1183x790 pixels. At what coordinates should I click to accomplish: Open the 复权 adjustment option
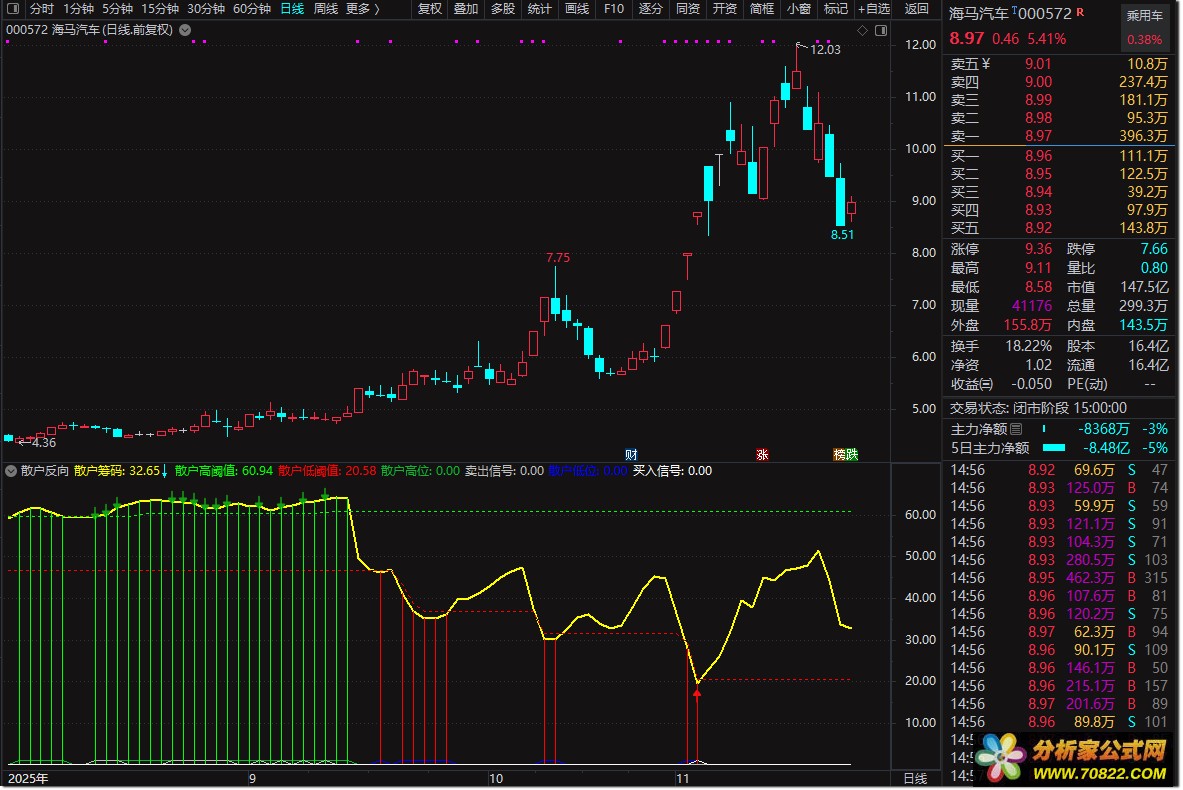point(429,9)
